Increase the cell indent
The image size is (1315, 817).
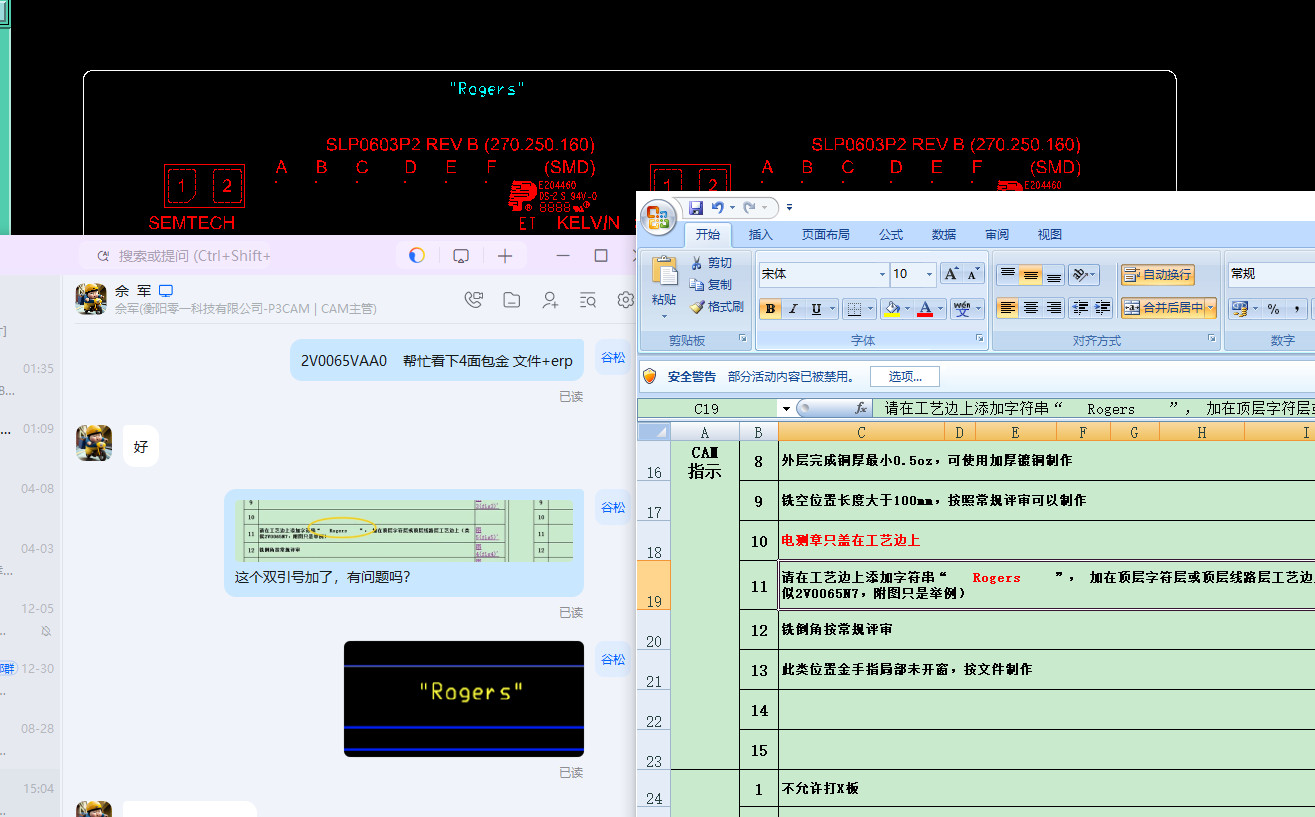click(x=1103, y=308)
